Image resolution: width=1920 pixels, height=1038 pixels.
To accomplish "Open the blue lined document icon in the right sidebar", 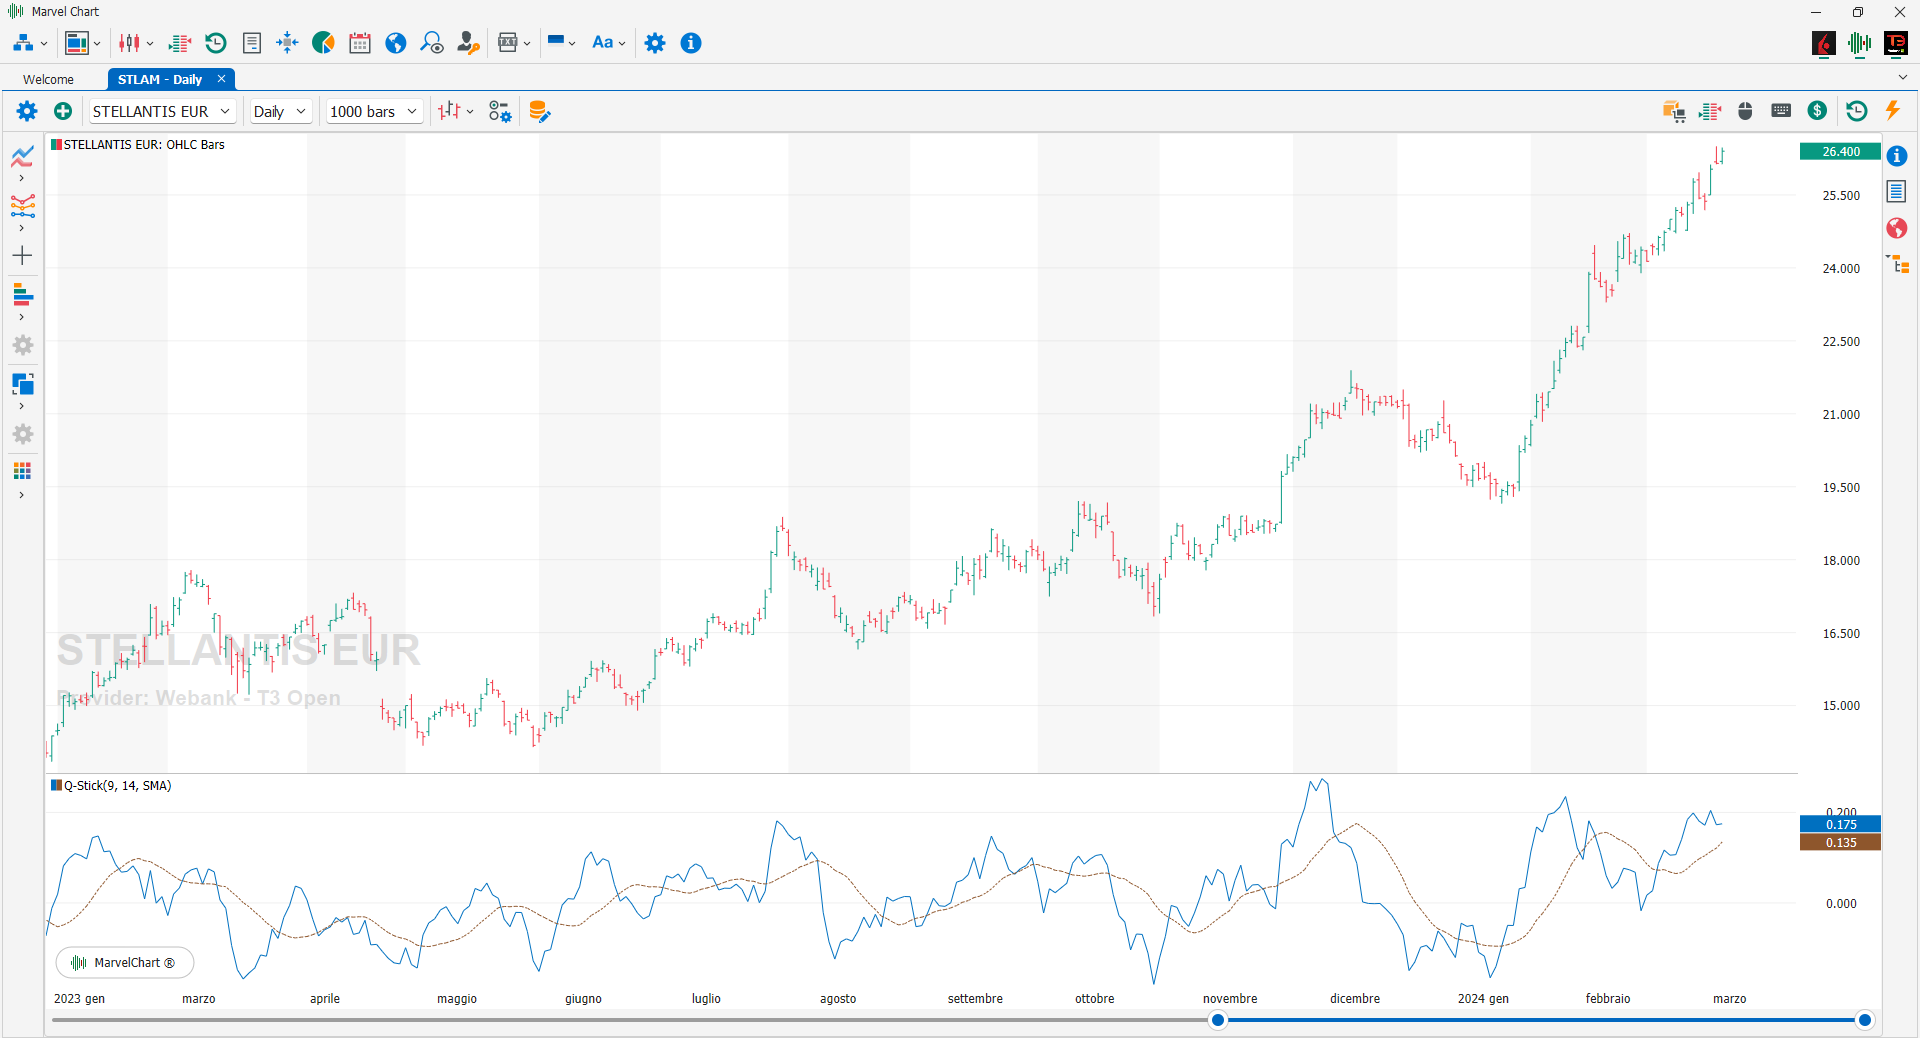I will [x=1897, y=191].
